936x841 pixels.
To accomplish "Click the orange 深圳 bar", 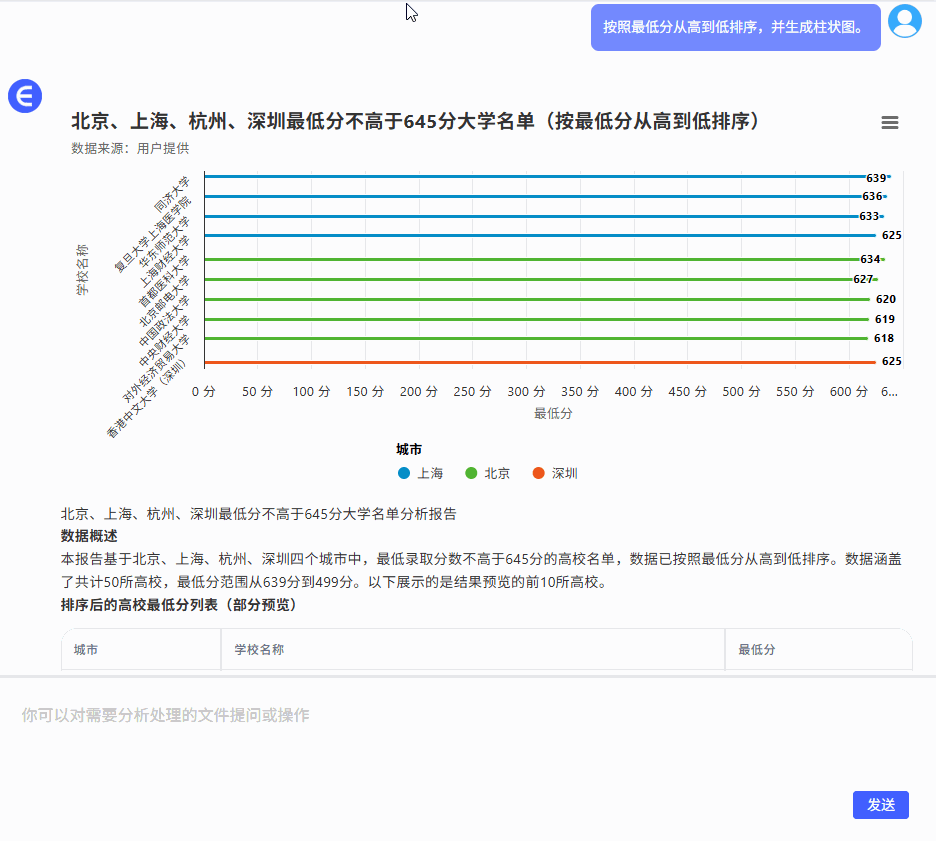I will point(540,362).
